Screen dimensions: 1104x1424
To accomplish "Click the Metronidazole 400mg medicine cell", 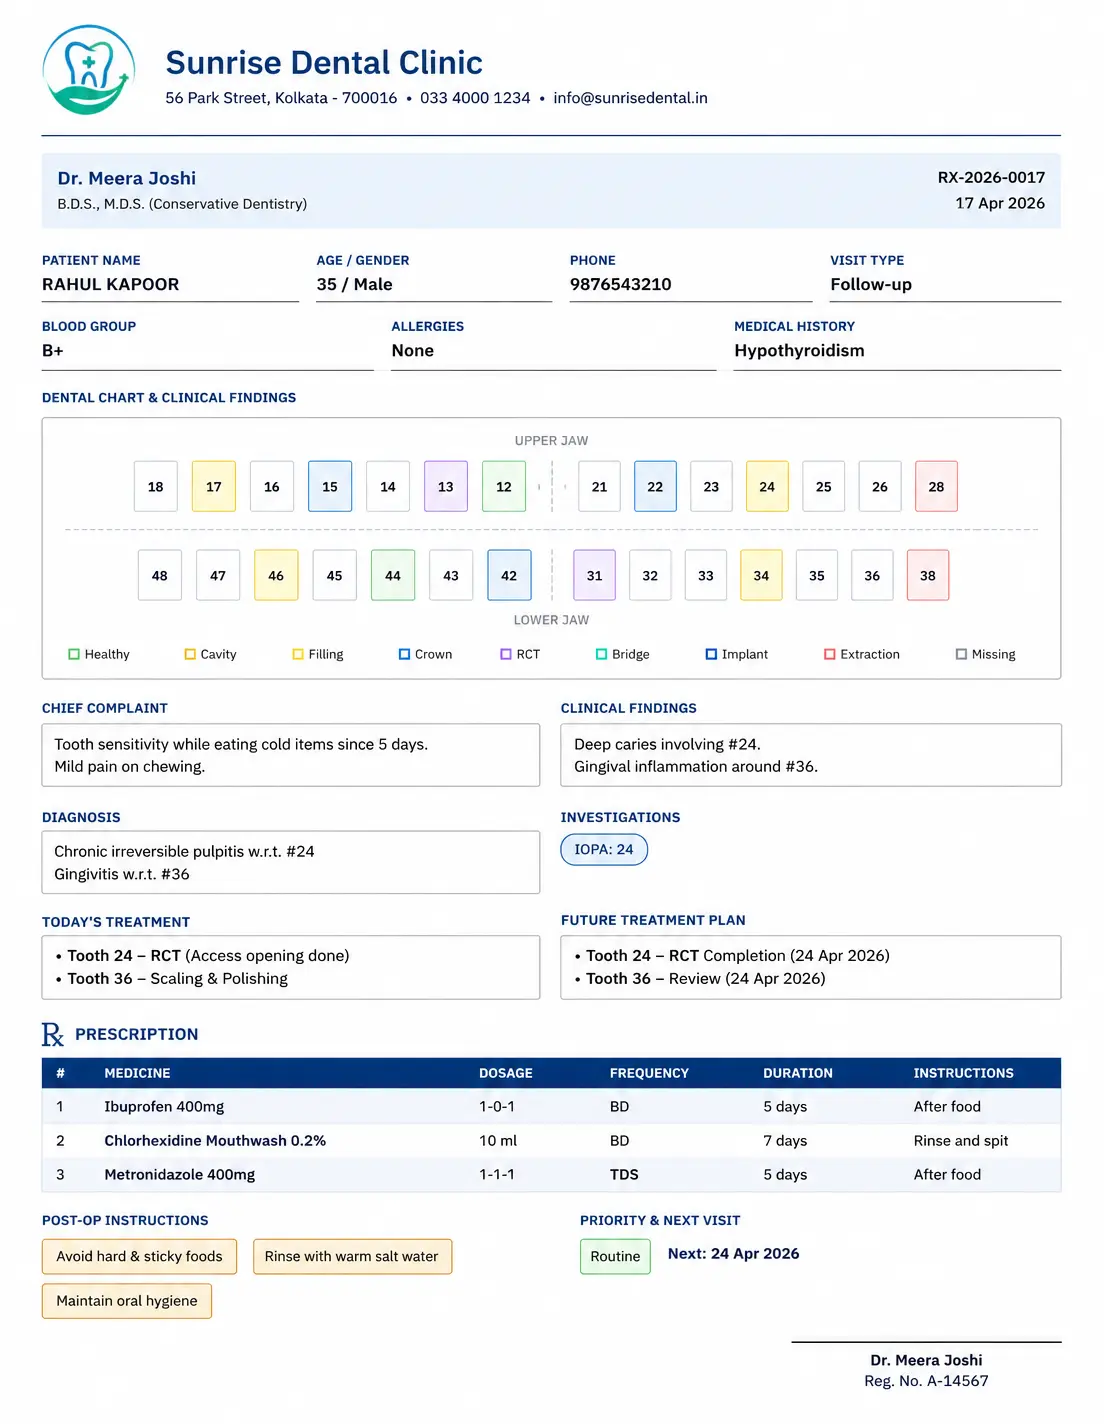I will coord(180,1175).
